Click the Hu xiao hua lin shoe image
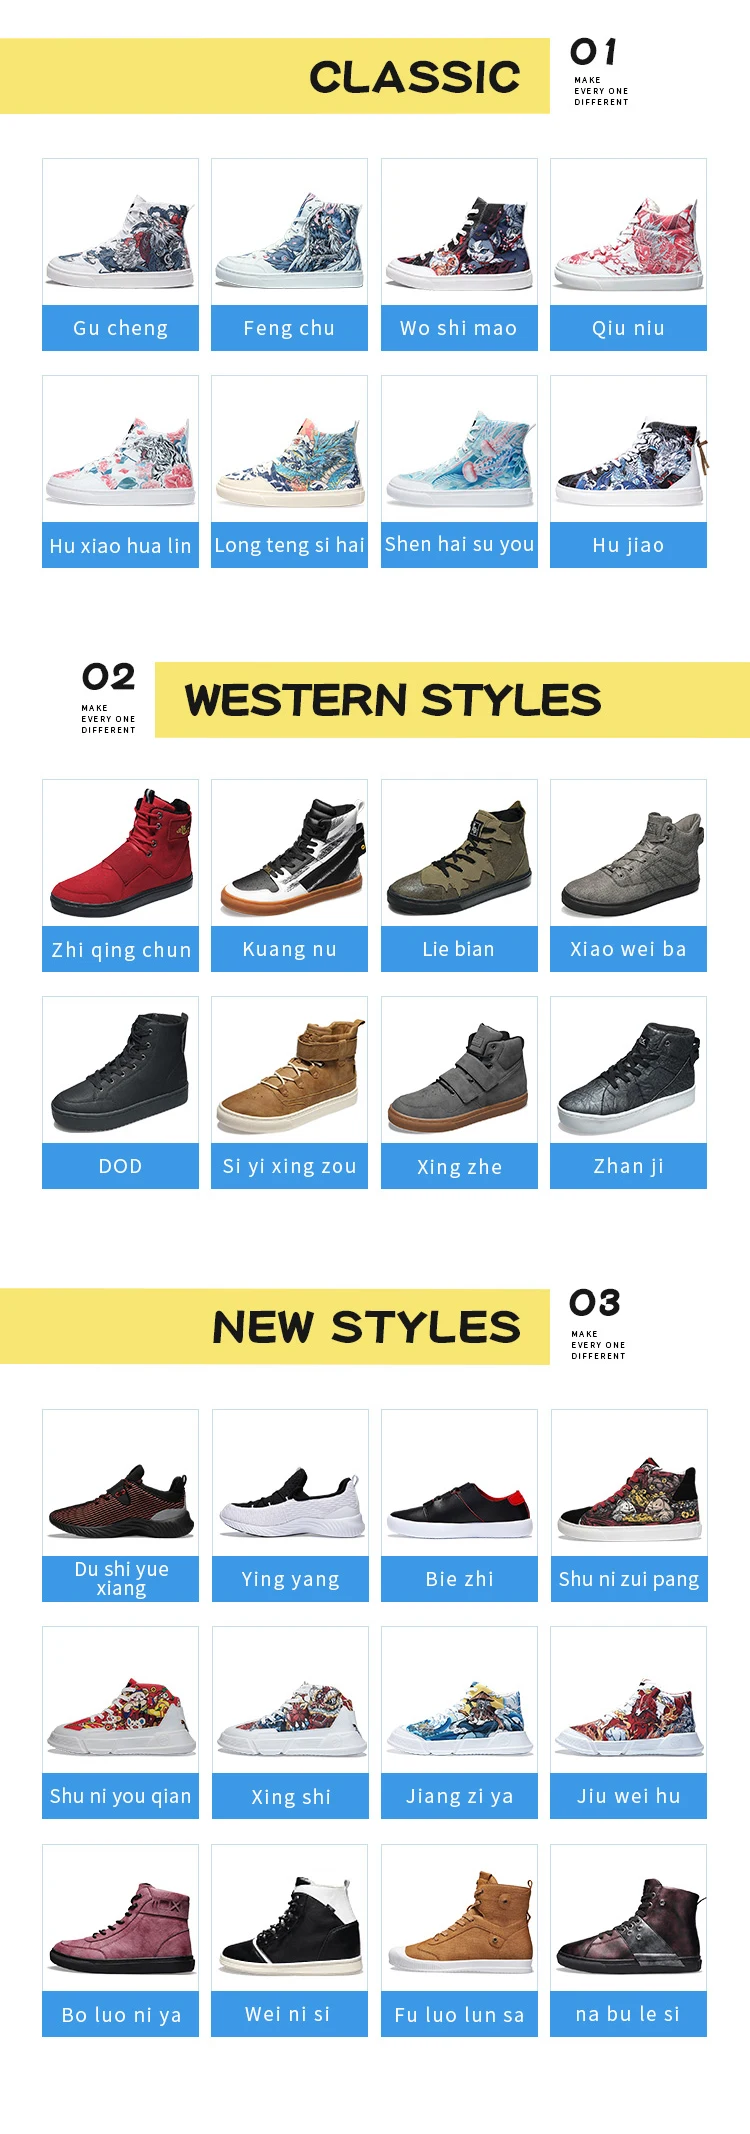 [x=120, y=449]
